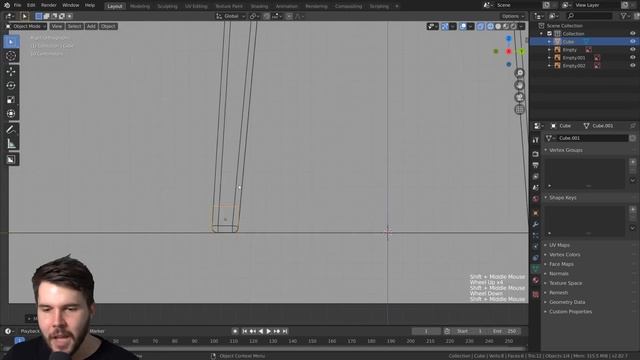Open the Texture properties tab
The width and height of the screenshot is (640, 360).
536,294
